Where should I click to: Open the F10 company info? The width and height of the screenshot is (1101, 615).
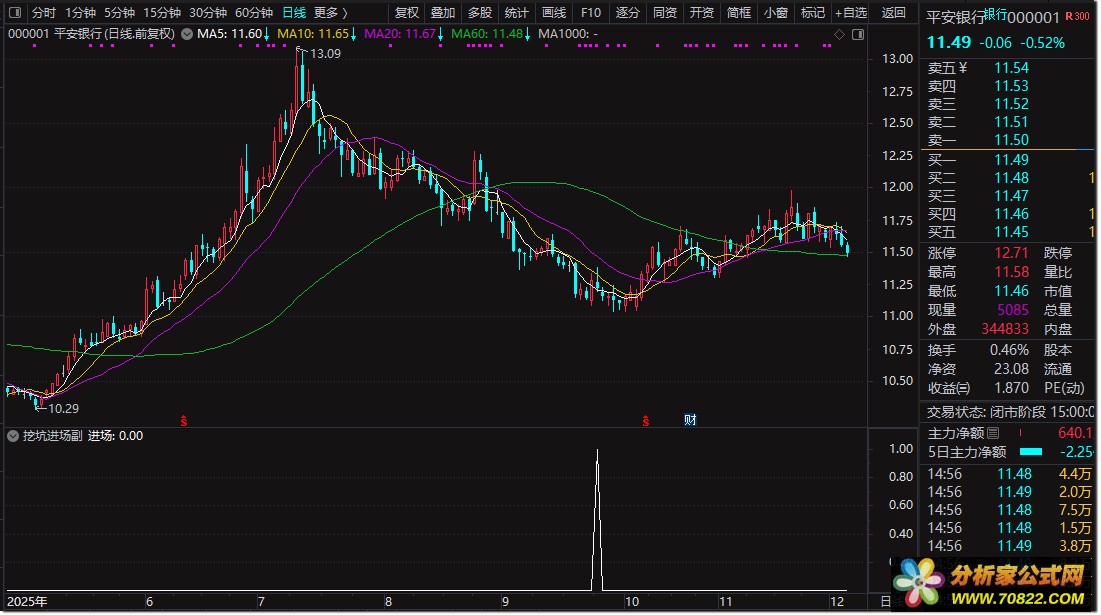click(591, 13)
